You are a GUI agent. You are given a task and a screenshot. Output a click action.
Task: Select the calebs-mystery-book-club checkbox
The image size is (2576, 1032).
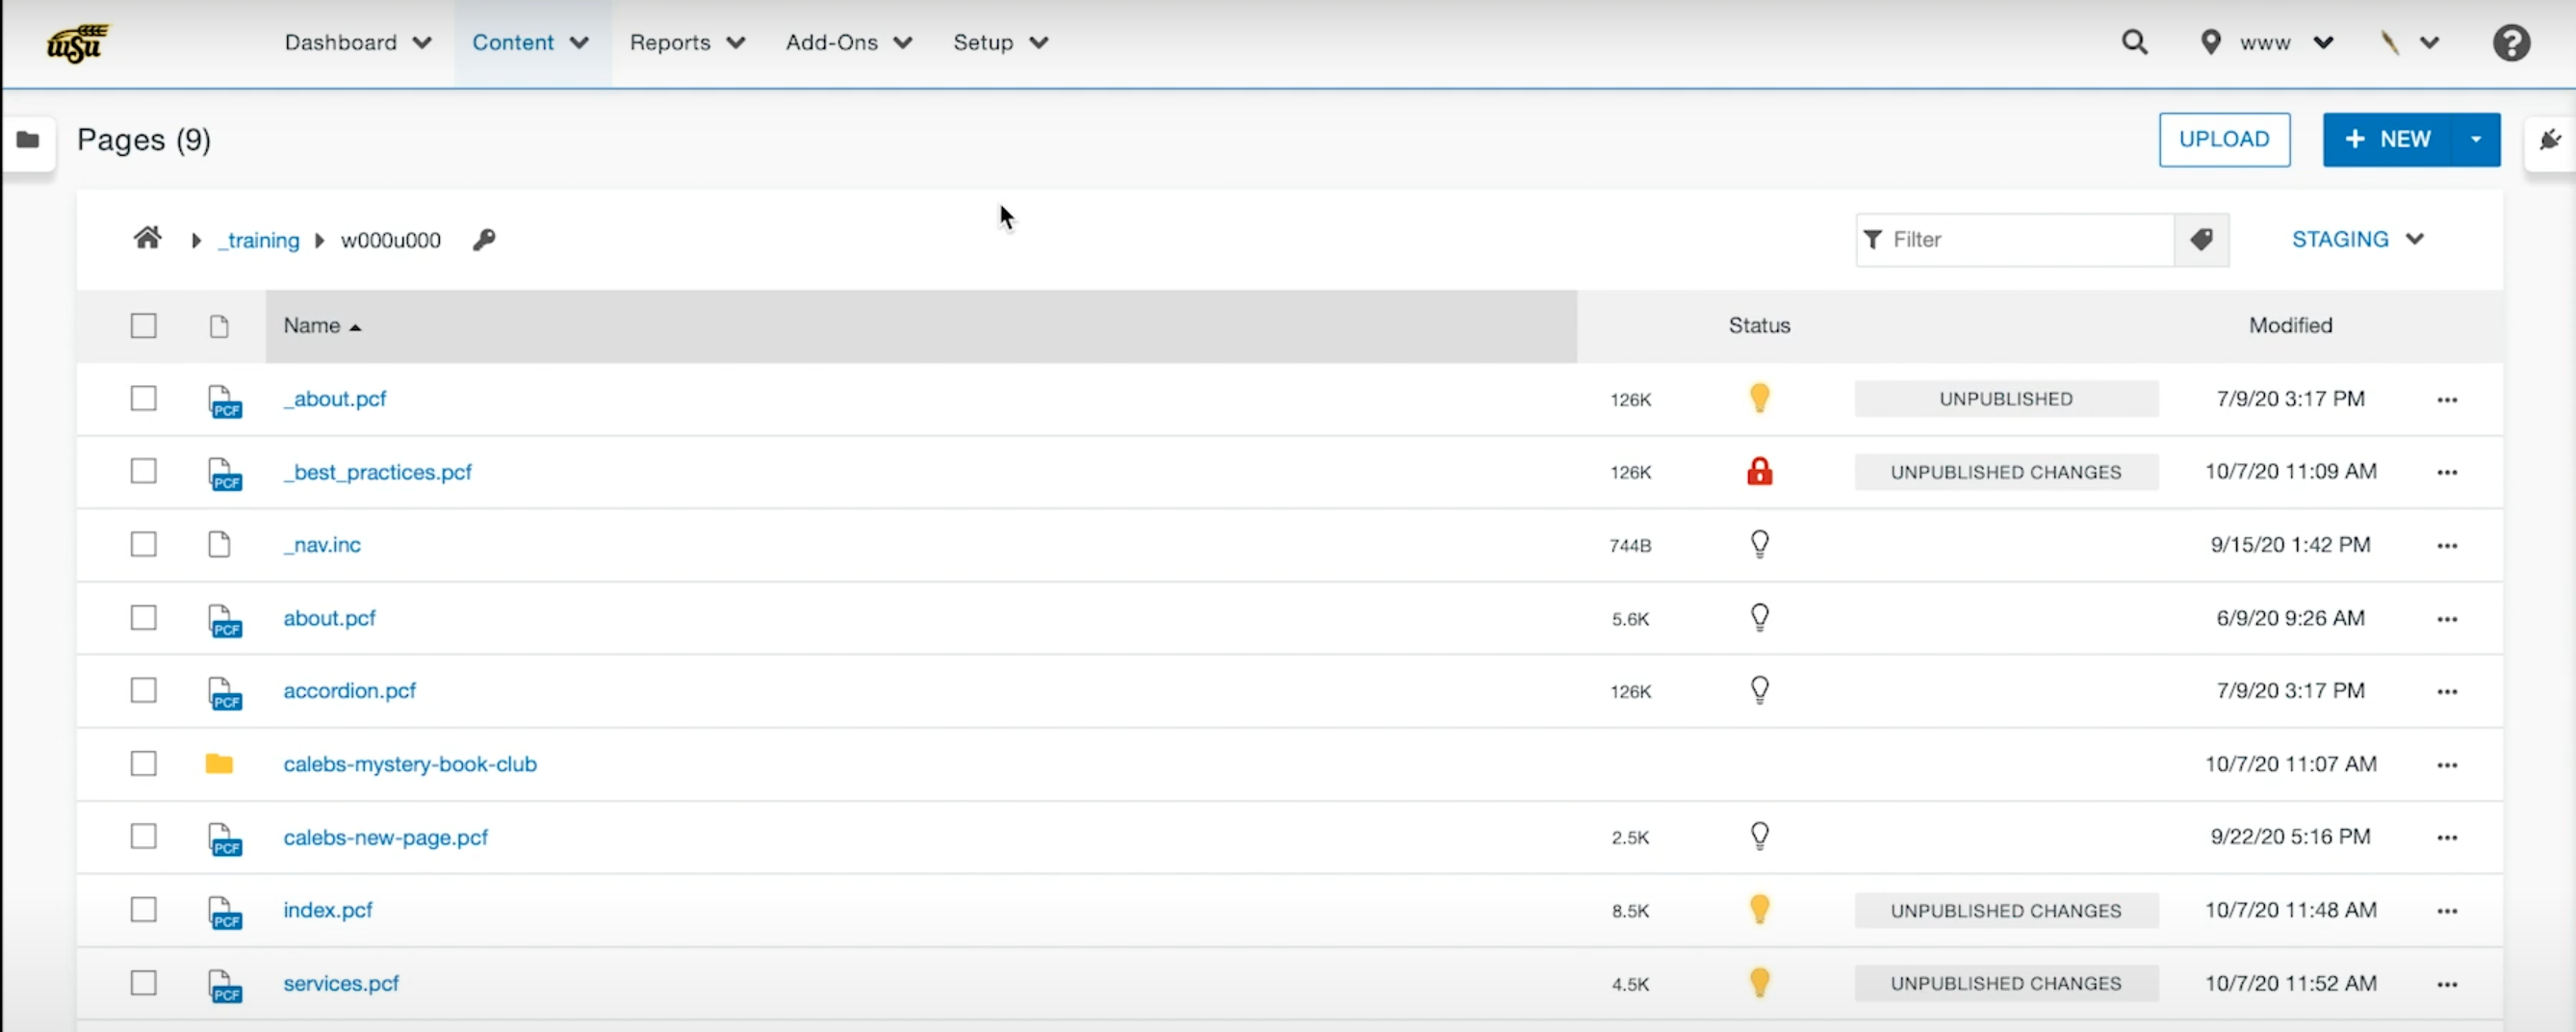pyautogui.click(x=144, y=763)
